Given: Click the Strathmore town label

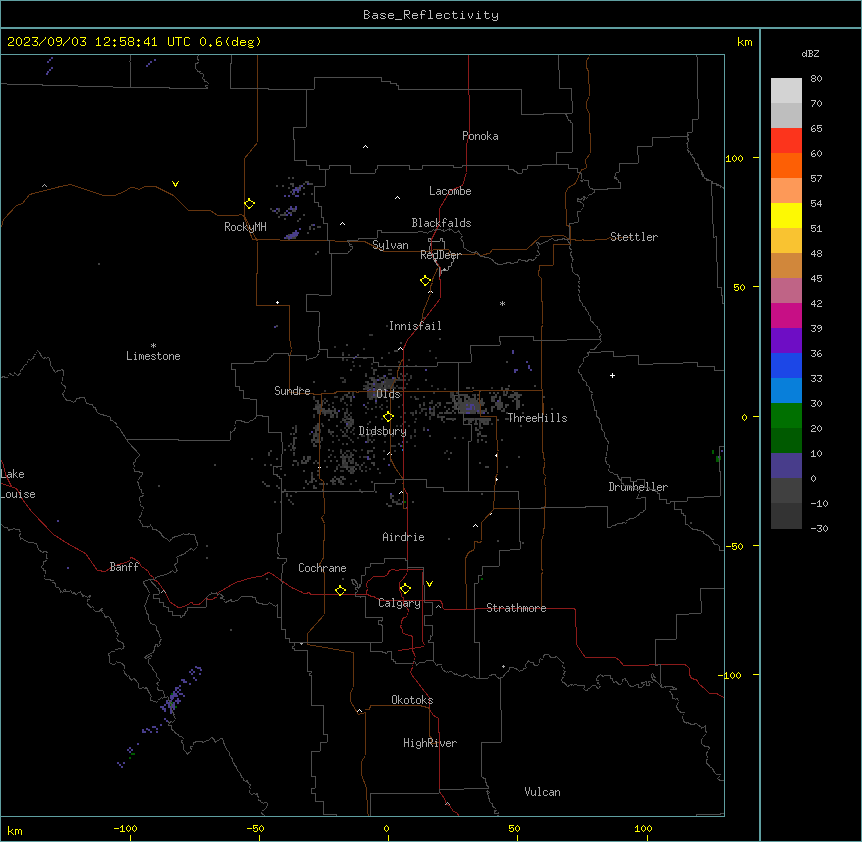Looking at the screenshot, I should (x=516, y=608).
